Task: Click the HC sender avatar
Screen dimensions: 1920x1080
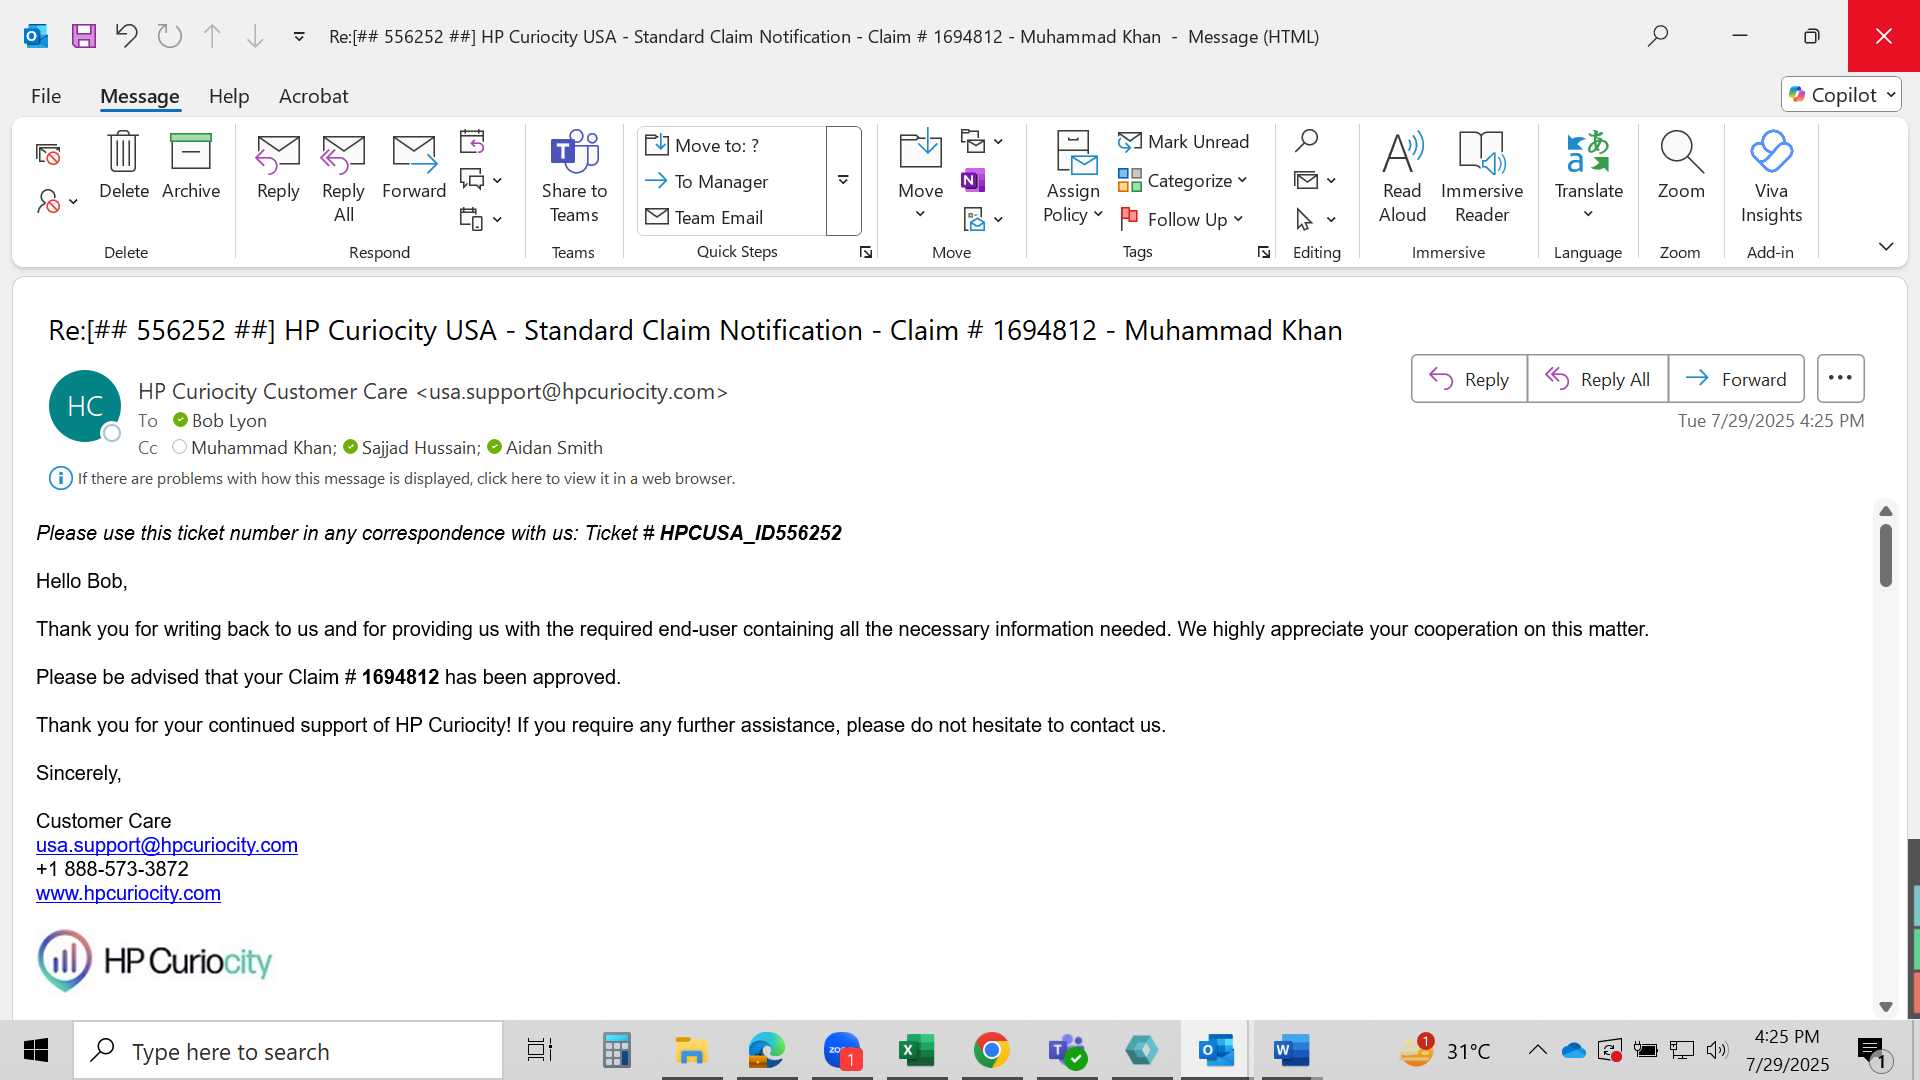Action: click(x=85, y=406)
